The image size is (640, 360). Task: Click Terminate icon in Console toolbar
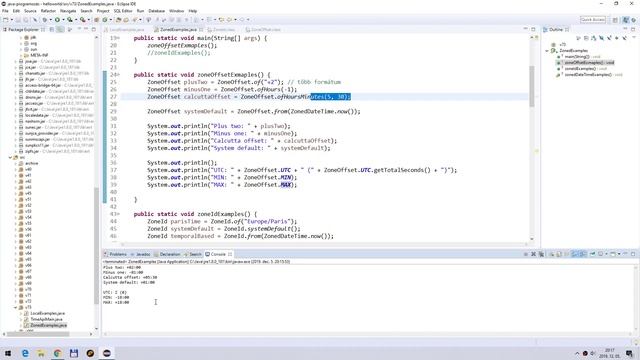(x=525, y=254)
